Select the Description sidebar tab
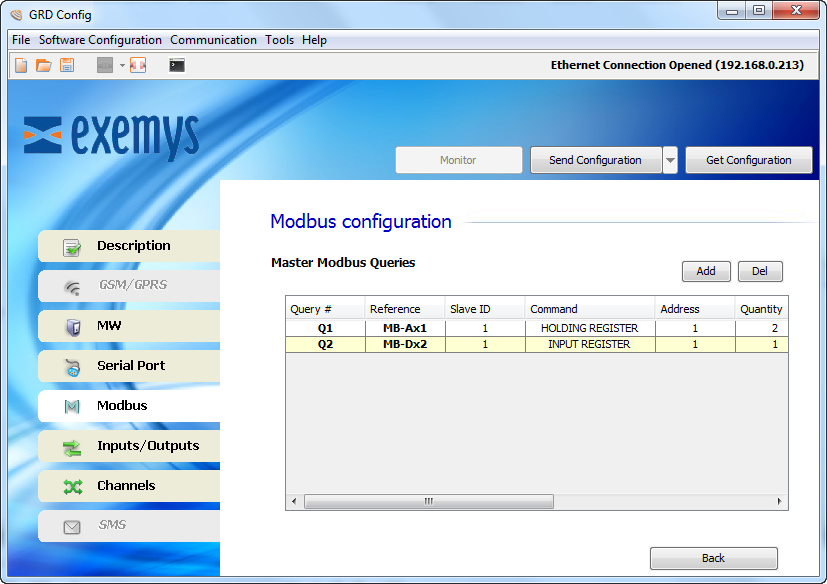This screenshot has width=827, height=584. pyautogui.click(x=129, y=246)
